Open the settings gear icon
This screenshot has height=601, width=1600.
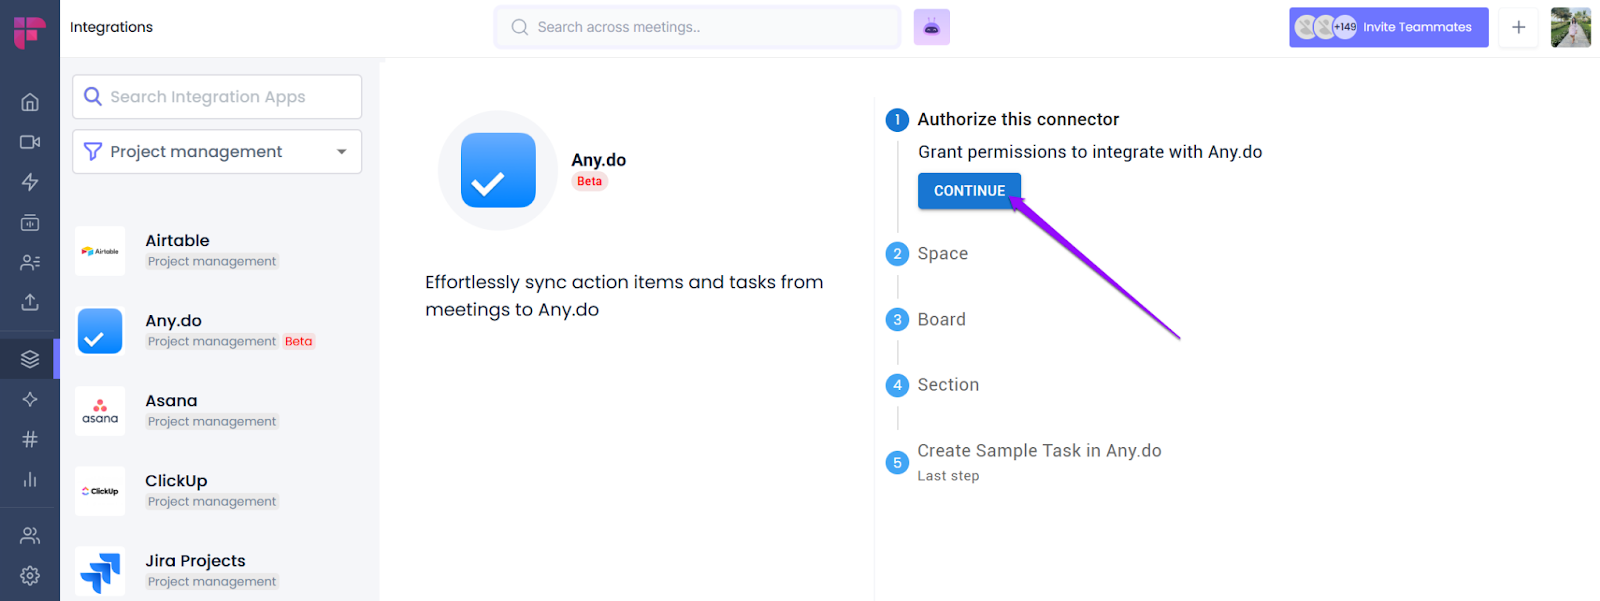pyautogui.click(x=30, y=575)
